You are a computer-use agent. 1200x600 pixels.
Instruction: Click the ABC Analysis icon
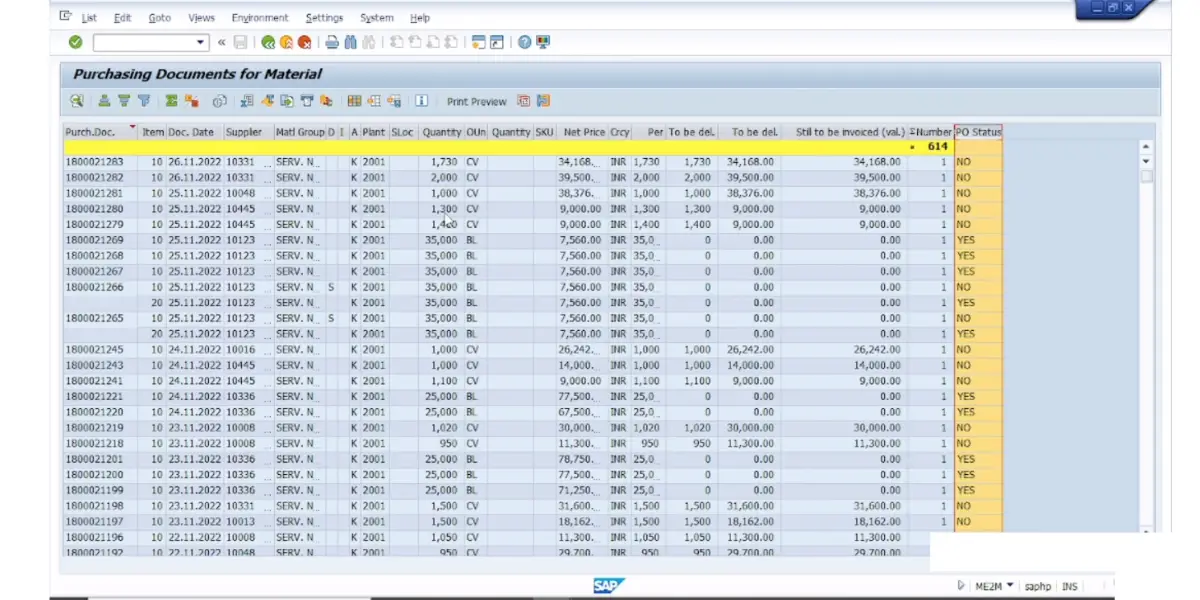(x=326, y=101)
